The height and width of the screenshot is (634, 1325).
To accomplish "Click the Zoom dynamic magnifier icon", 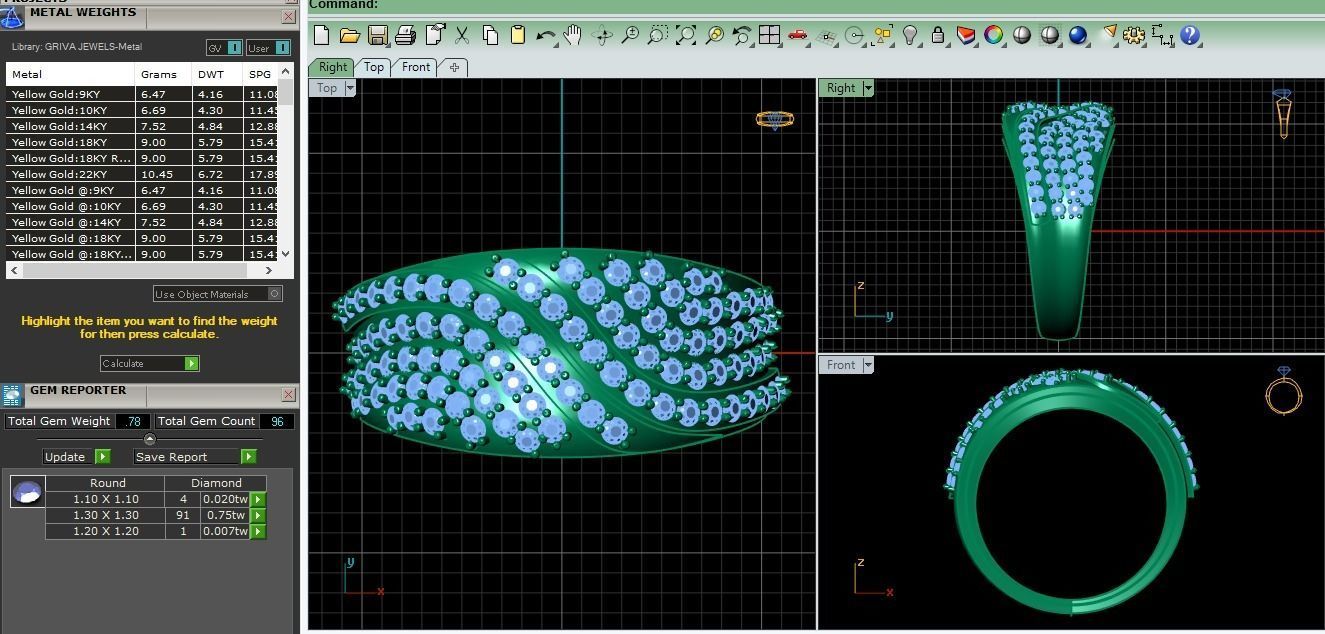I will pyautogui.click(x=630, y=35).
